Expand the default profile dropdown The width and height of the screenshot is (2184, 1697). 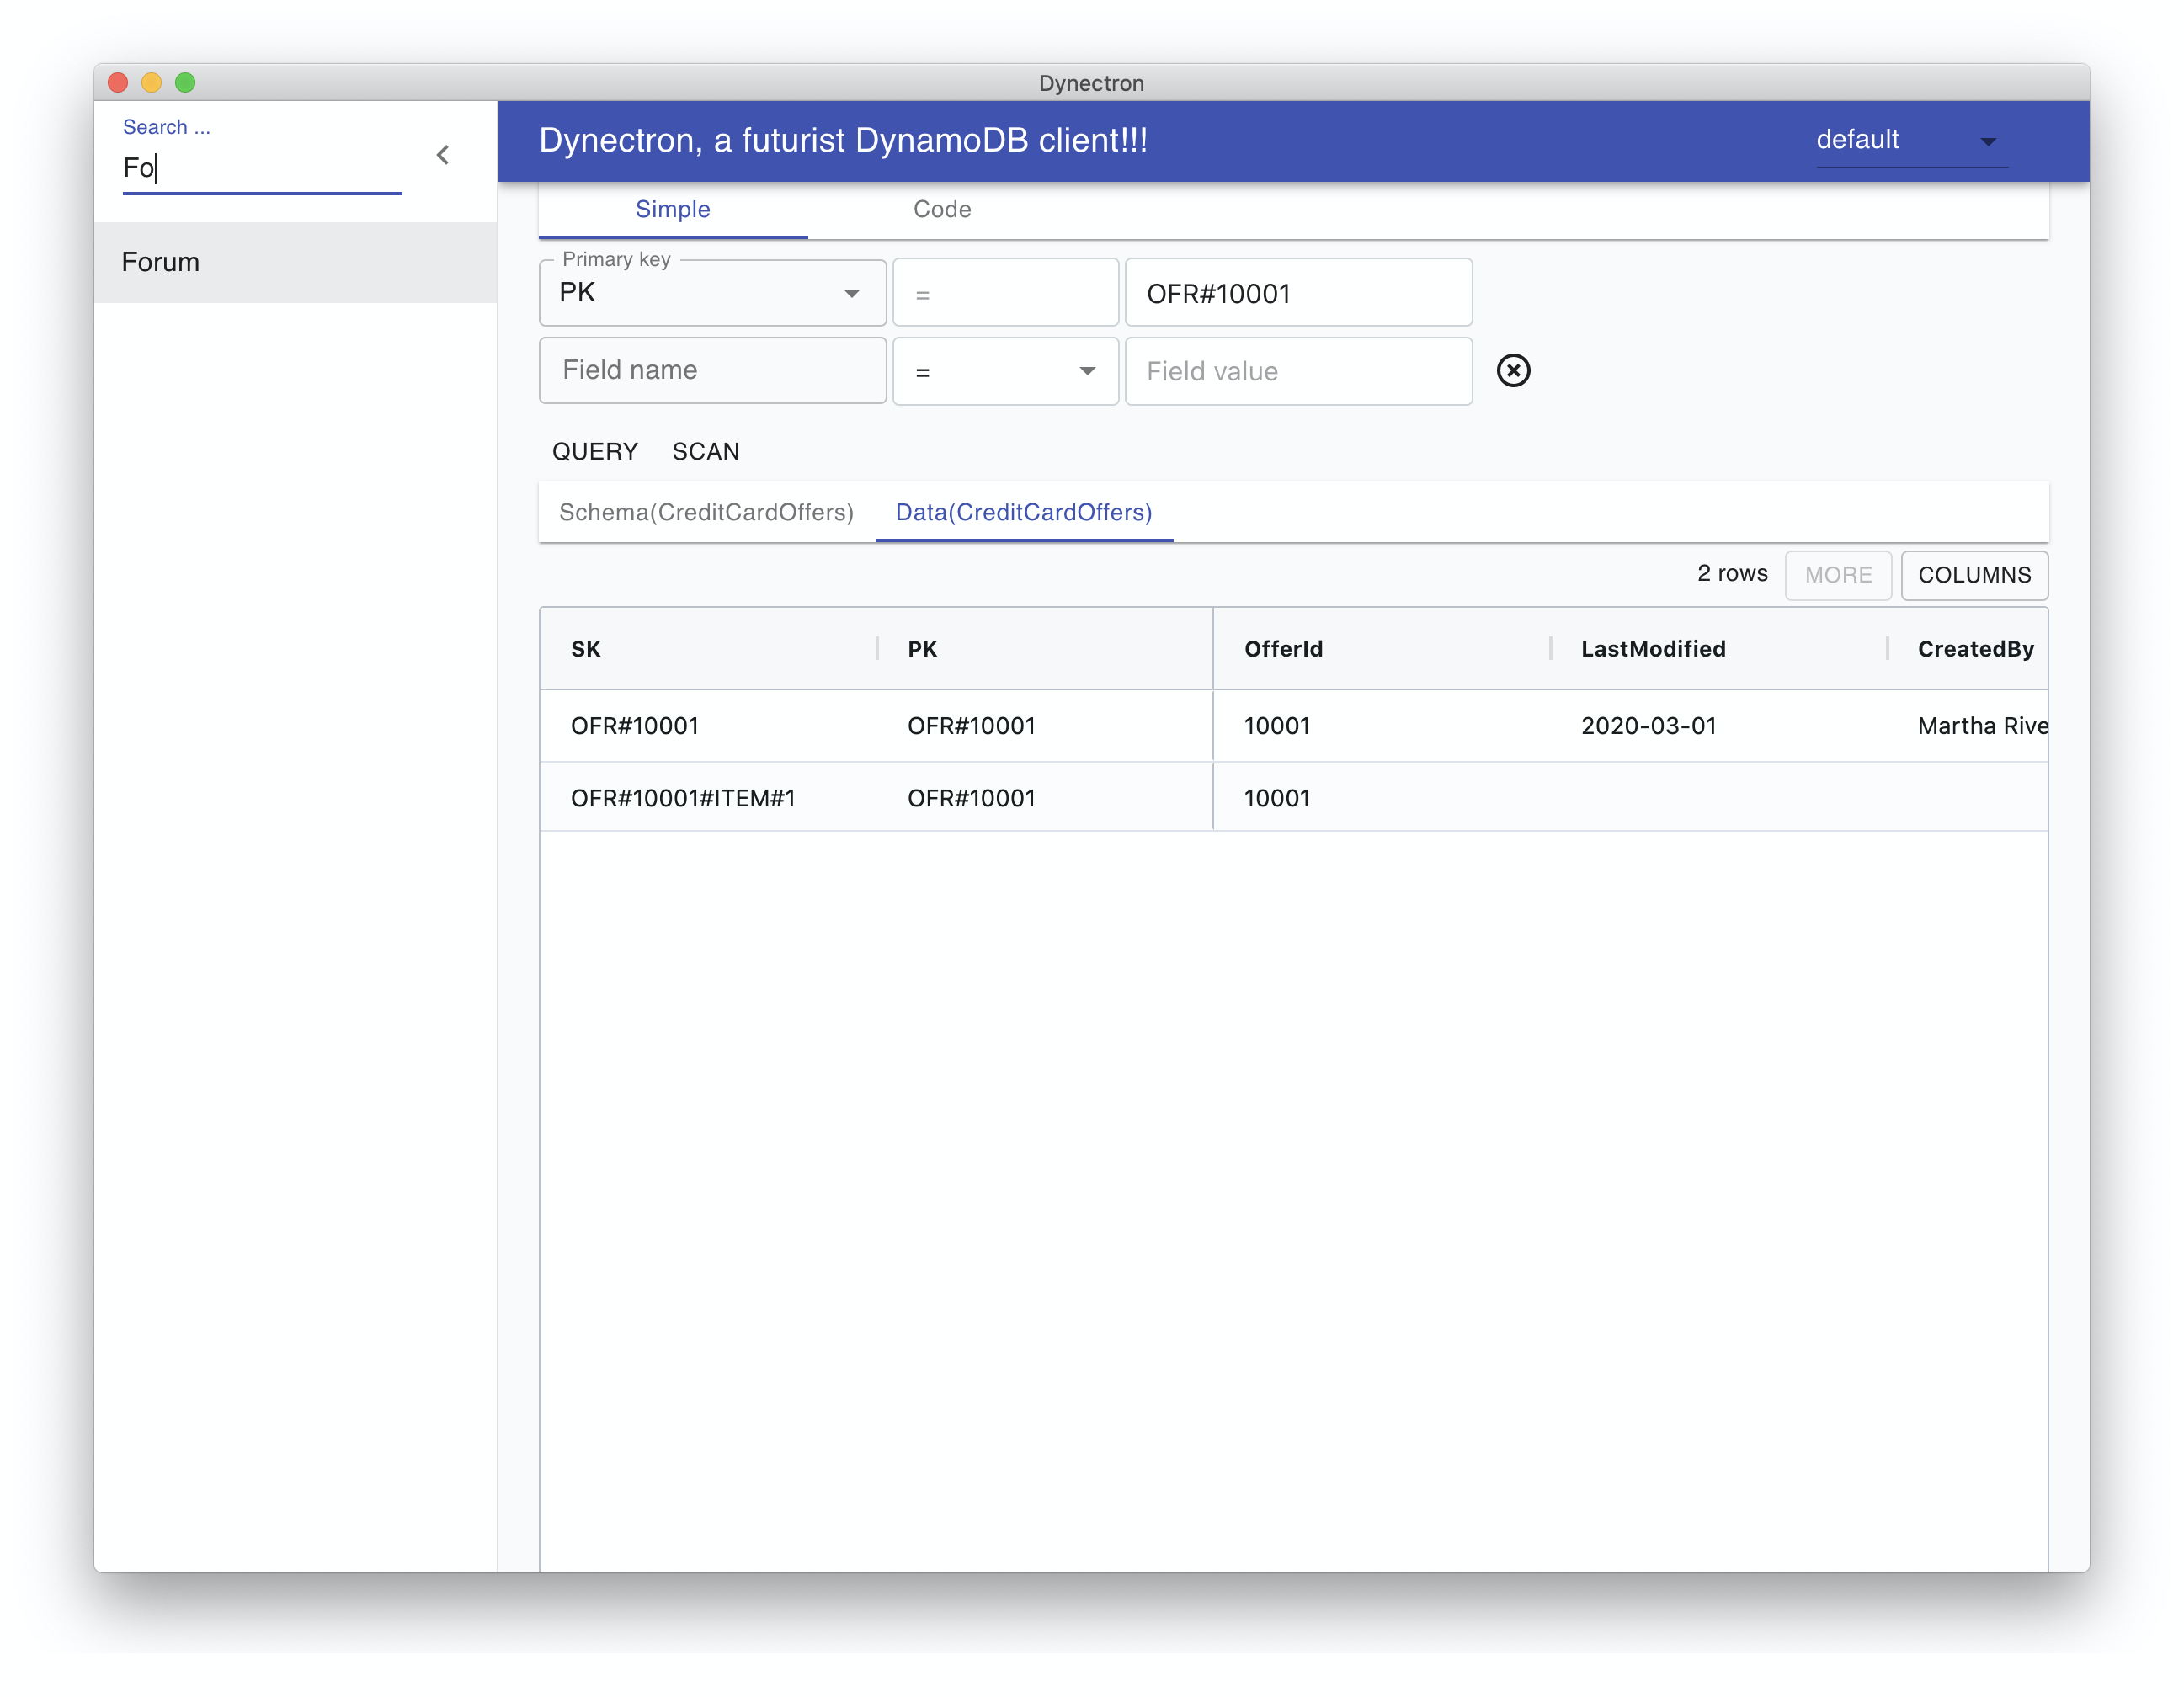(x=1910, y=141)
